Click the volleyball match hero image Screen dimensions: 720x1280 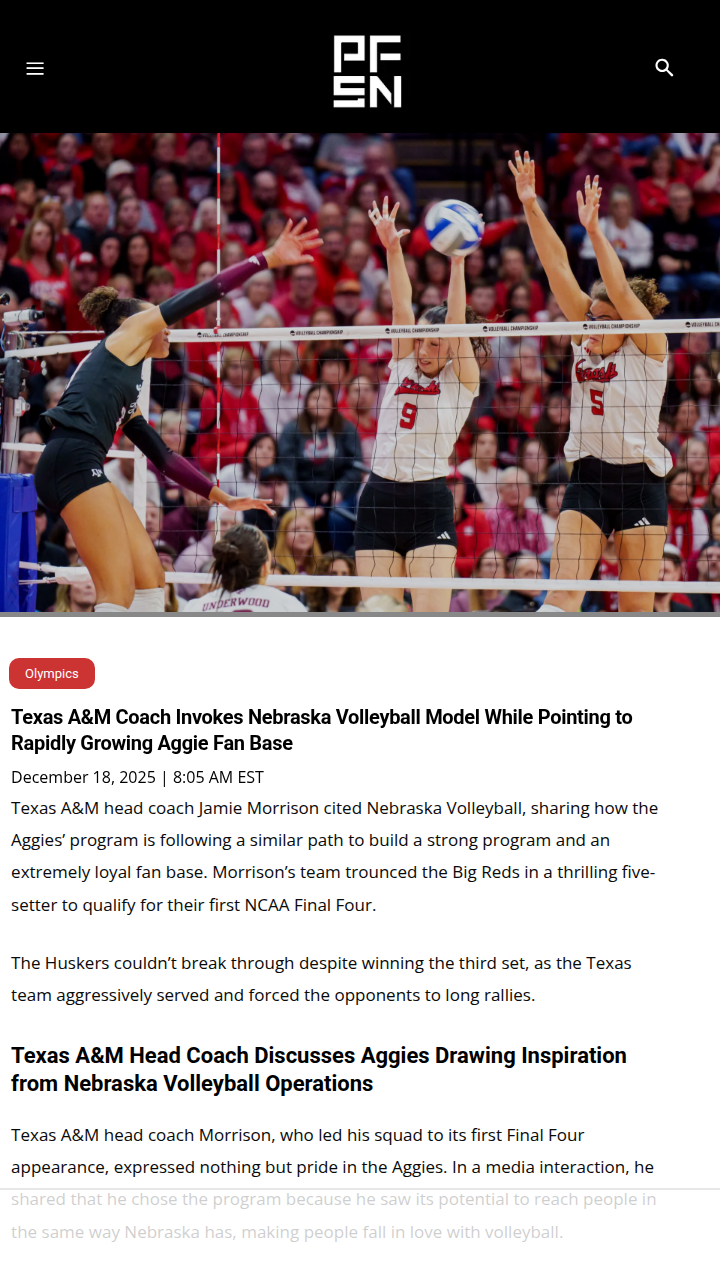(360, 372)
